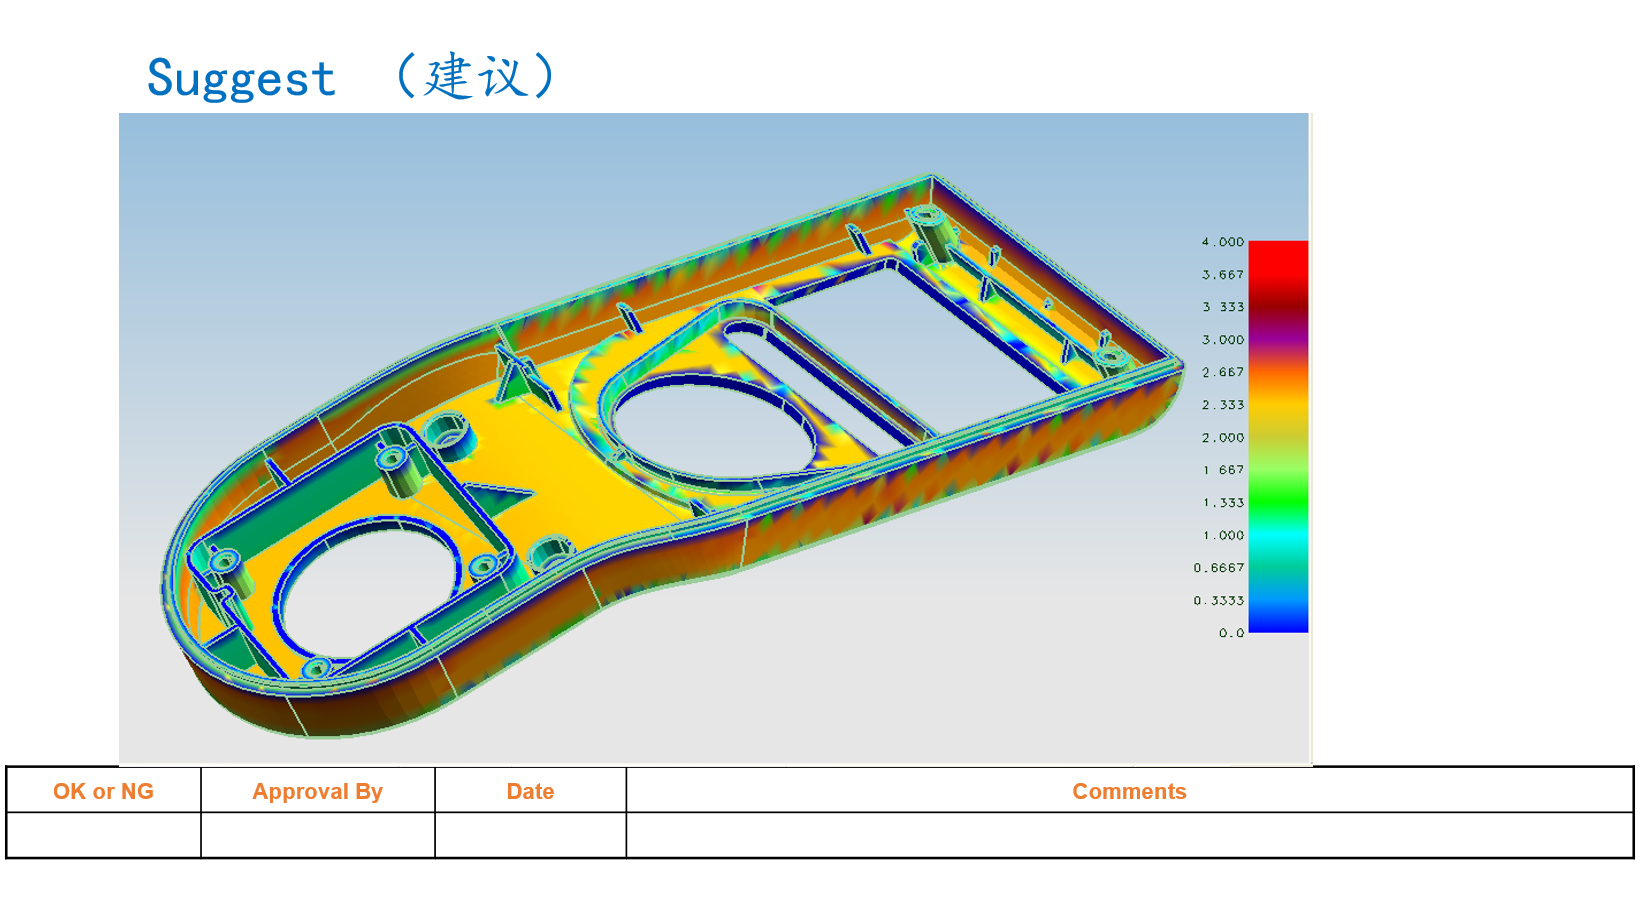Click the "Suggest (建议)" slide title

pyautogui.click(x=352, y=77)
